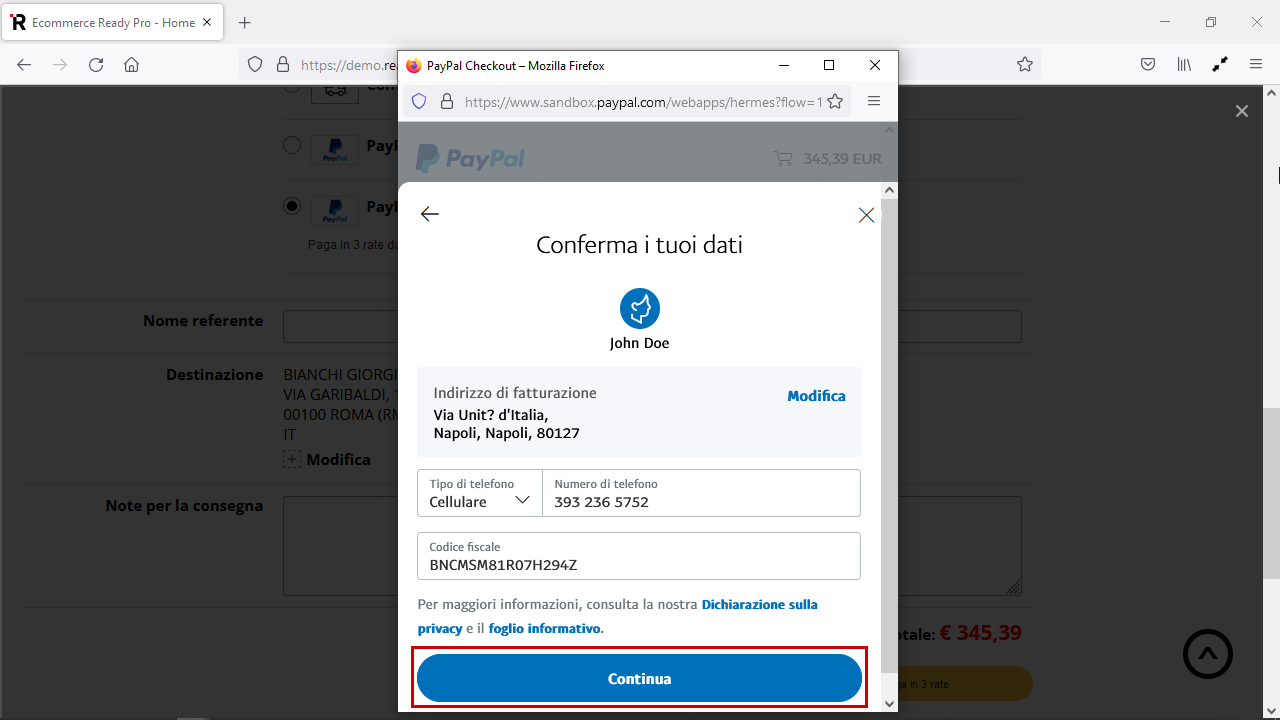Click the Continua button
Image resolution: width=1280 pixels, height=720 pixels.
coord(639,678)
